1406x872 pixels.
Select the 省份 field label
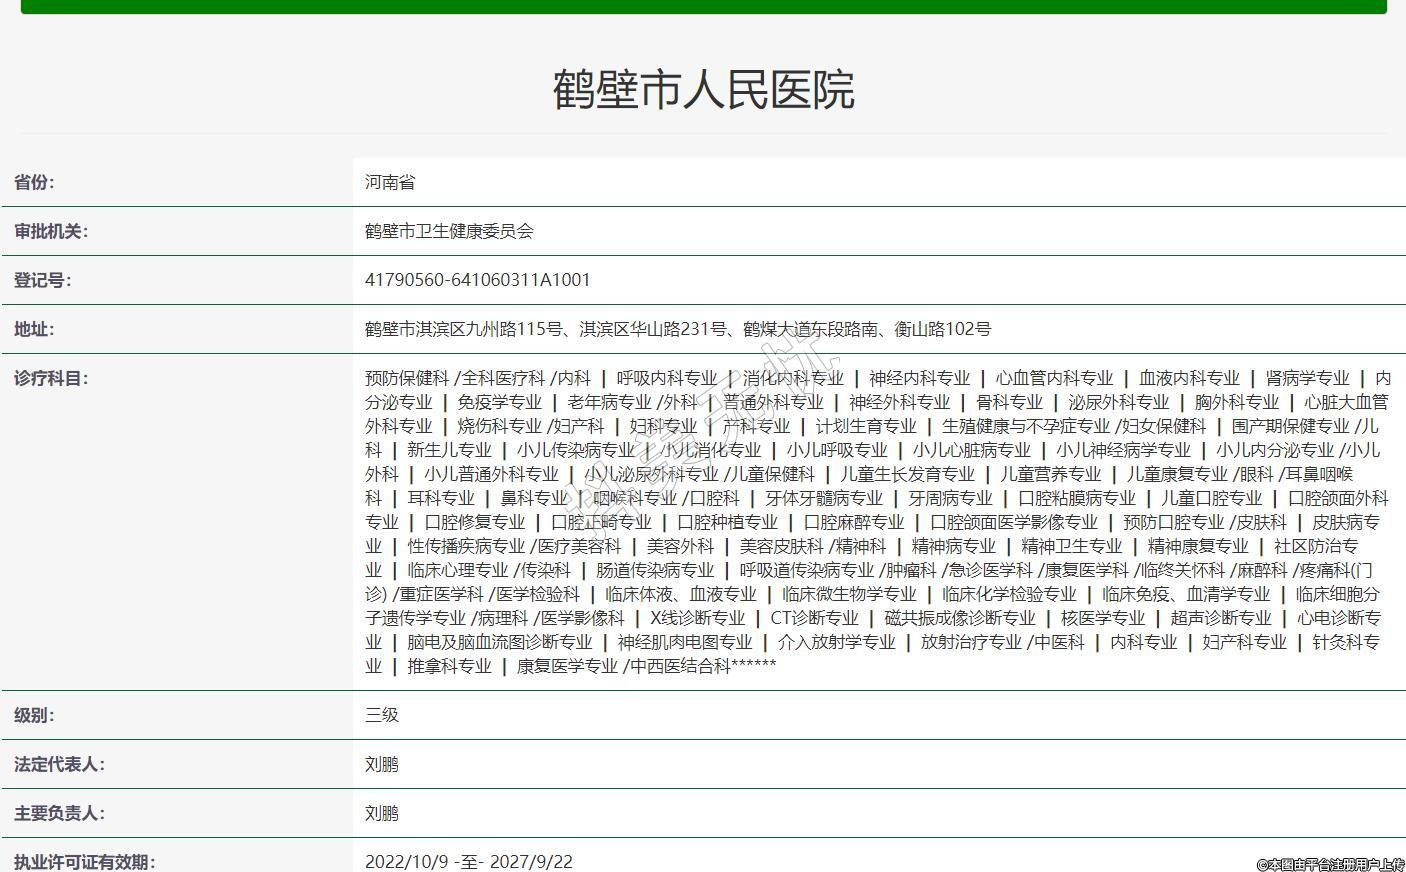point(34,182)
